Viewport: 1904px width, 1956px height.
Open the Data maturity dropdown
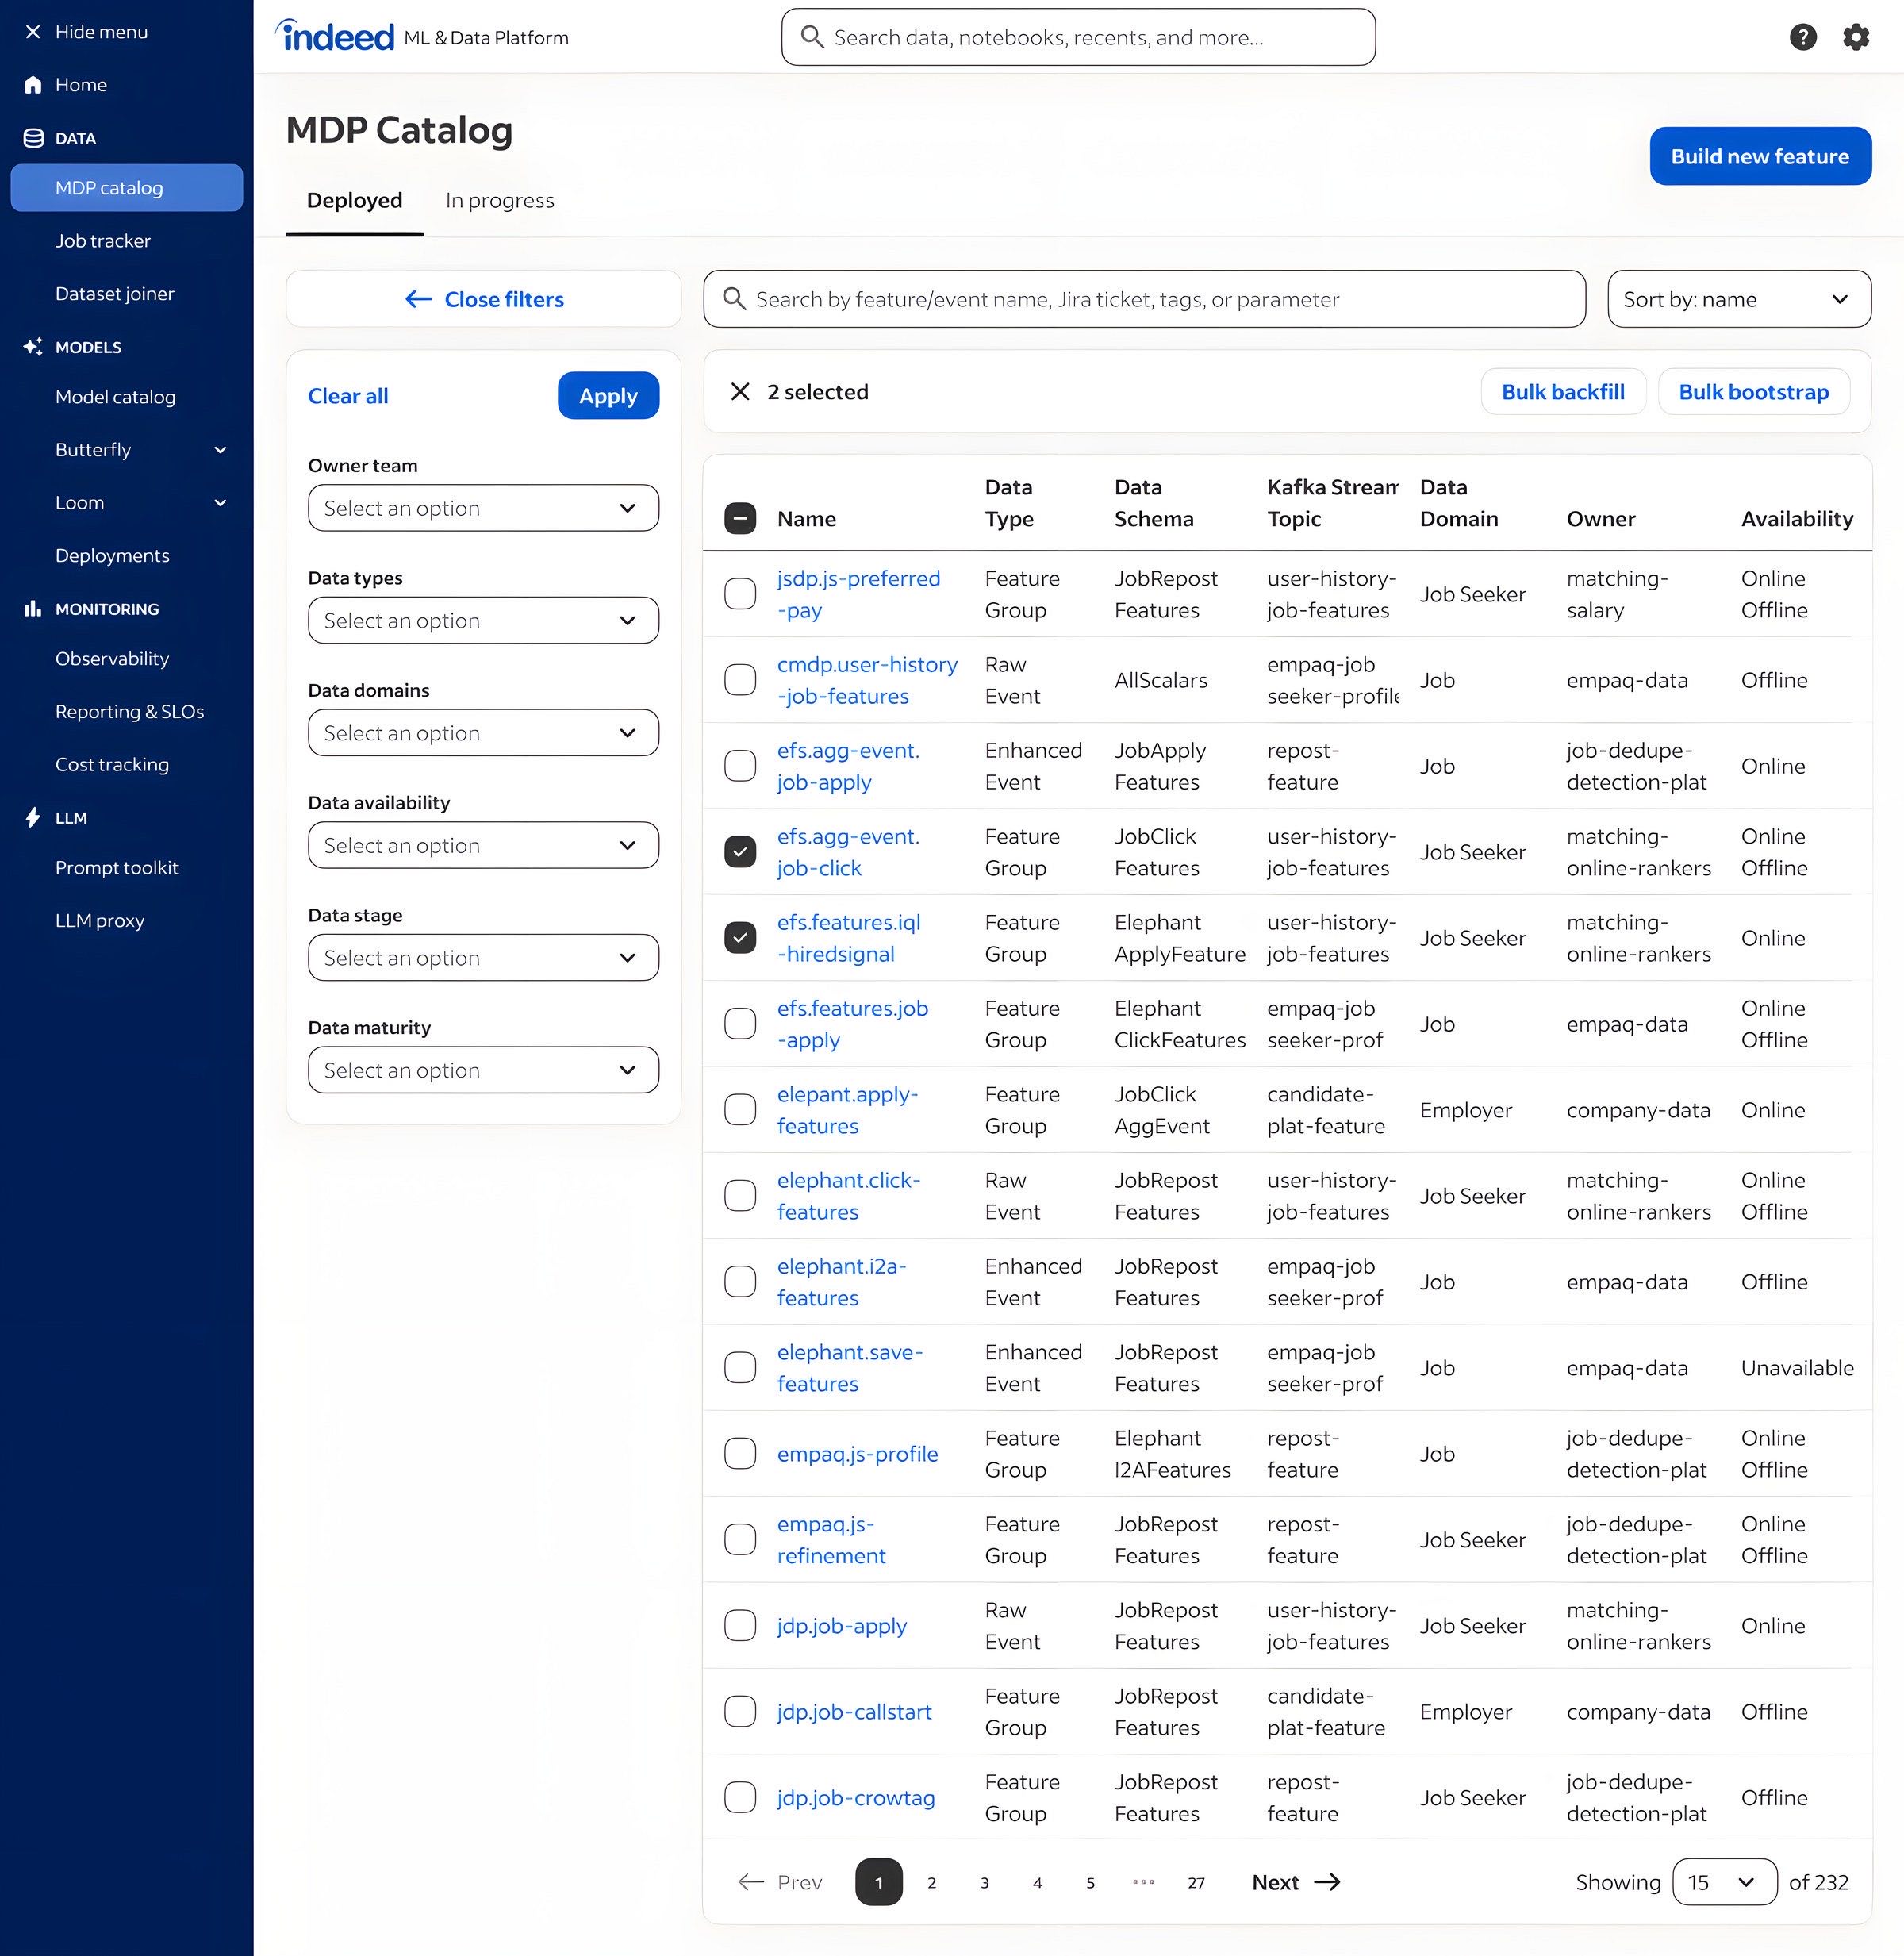[483, 1070]
